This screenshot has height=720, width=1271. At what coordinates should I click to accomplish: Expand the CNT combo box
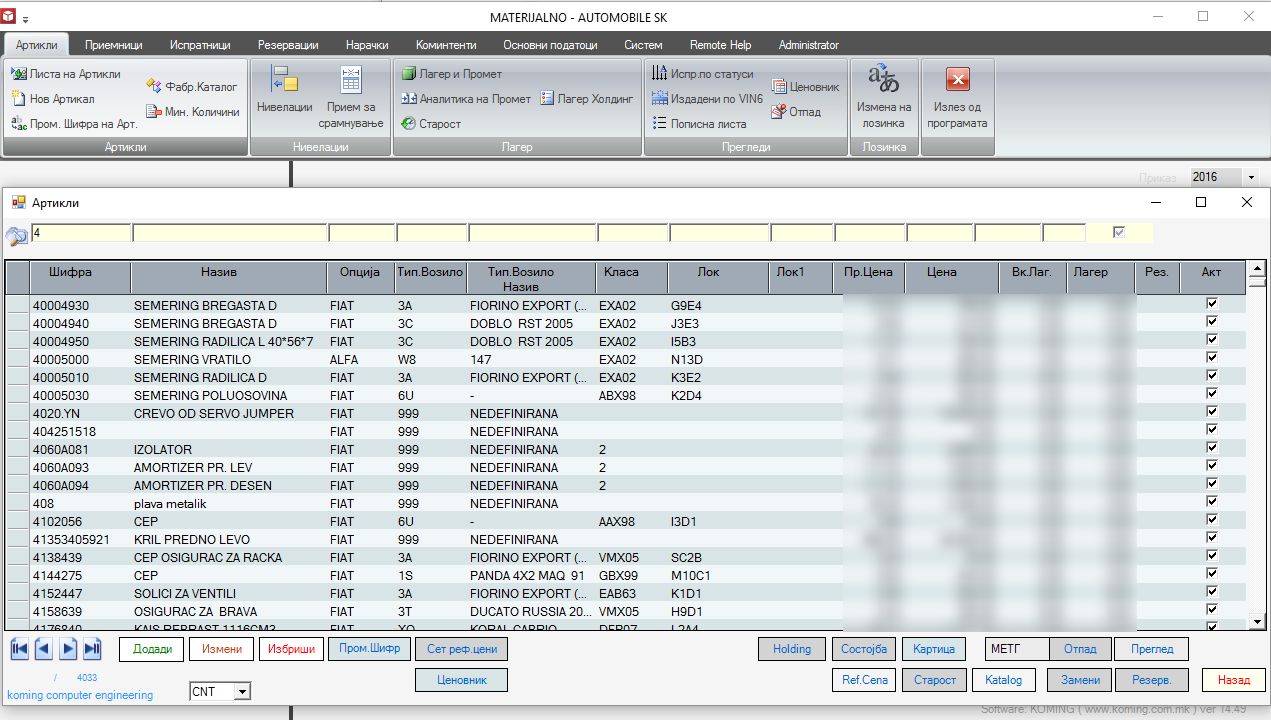pos(242,692)
